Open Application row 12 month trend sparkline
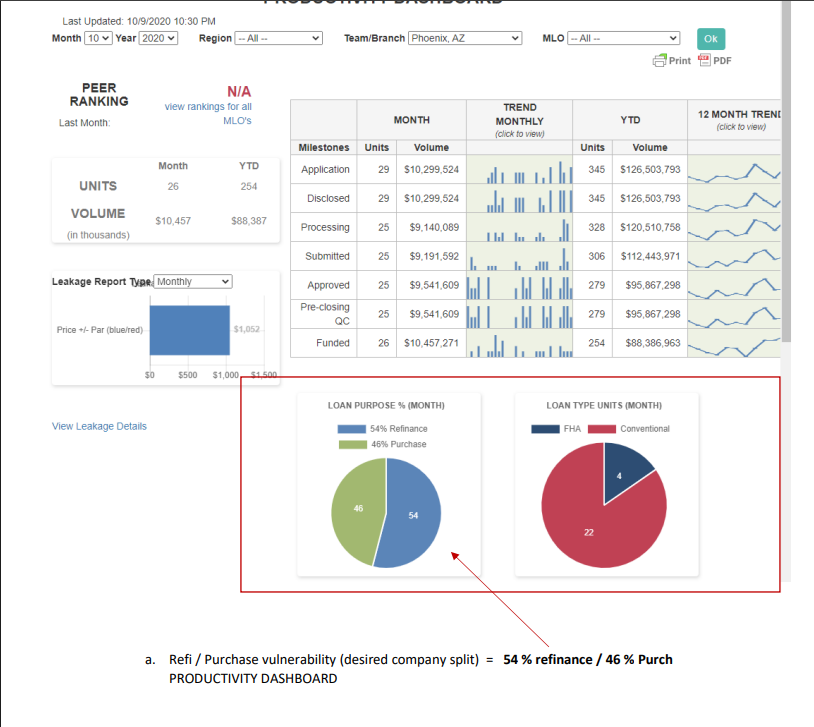The height and width of the screenshot is (727, 814). 734,169
